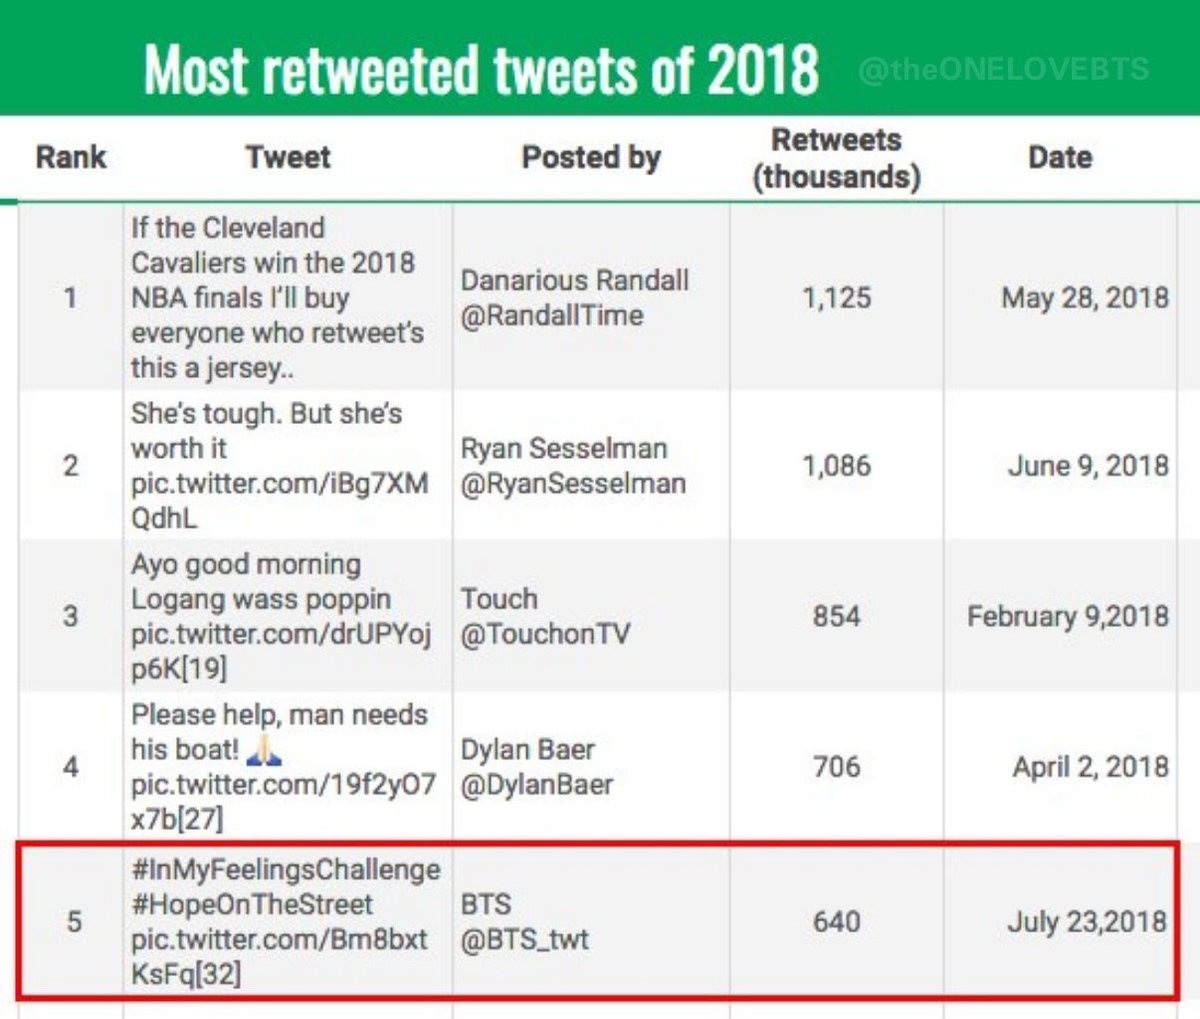The width and height of the screenshot is (1200, 1019).
Task: Open the @DylanBaer handle
Action: click(537, 784)
